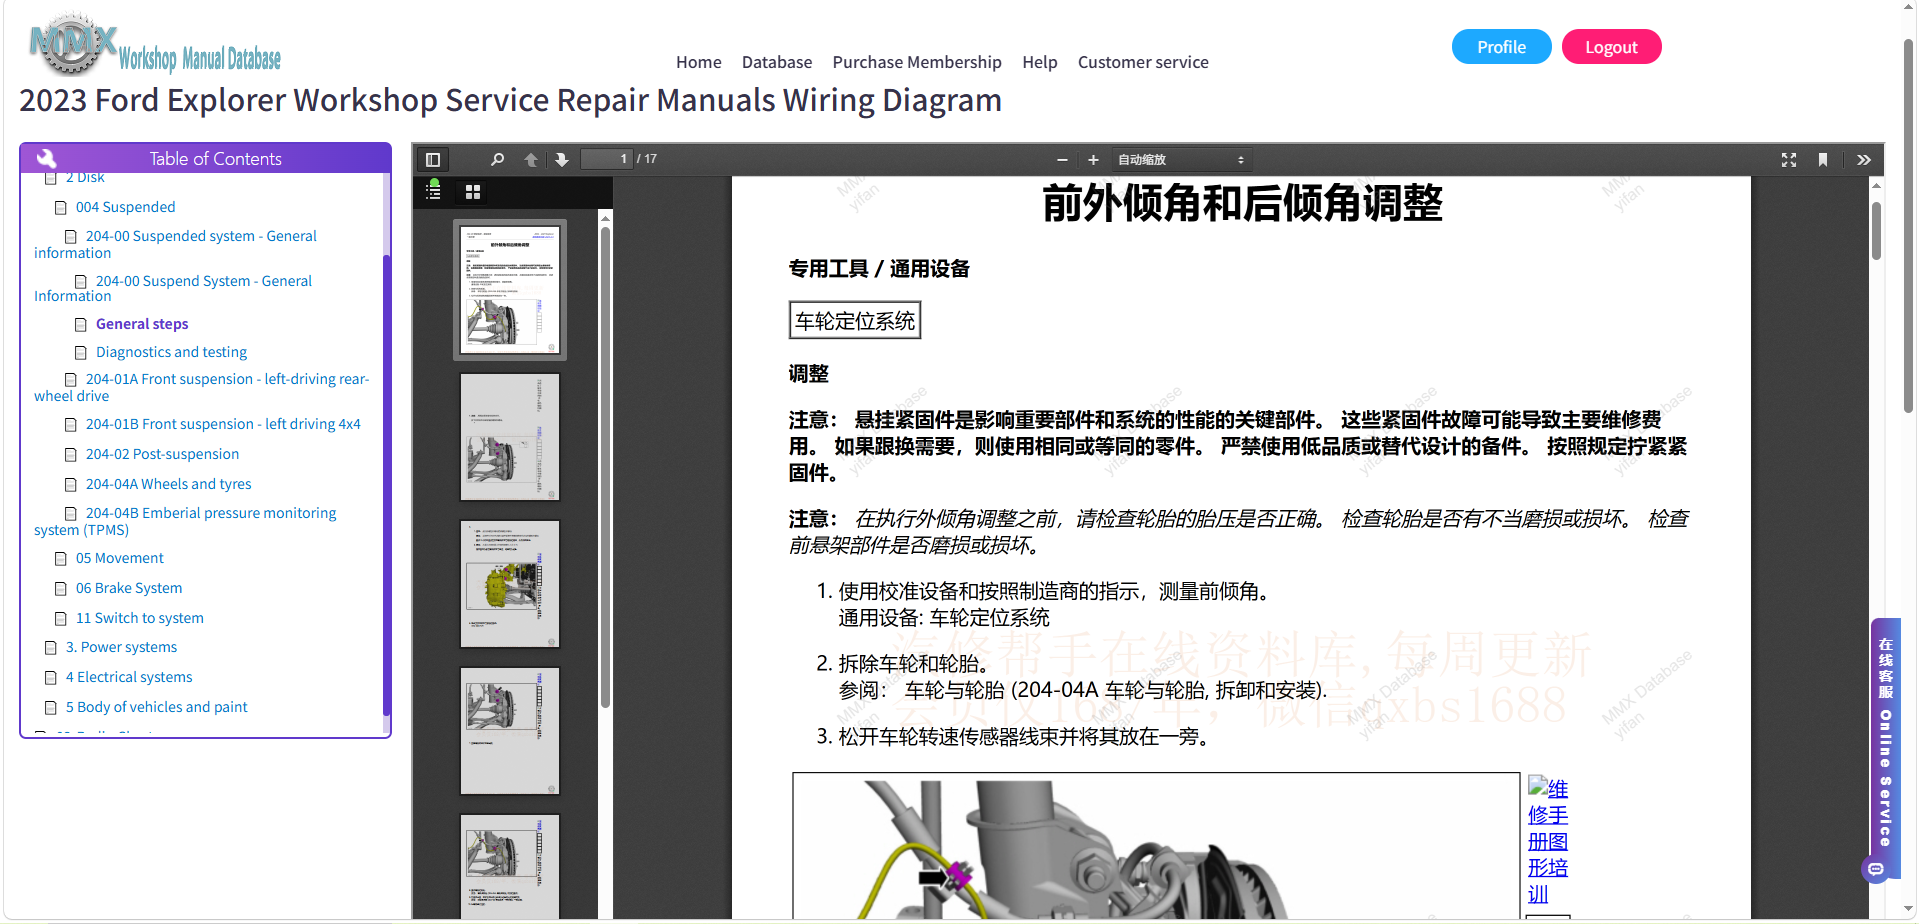Switch PDF viewer to presentation mode
1919x924 pixels.
point(1789,160)
